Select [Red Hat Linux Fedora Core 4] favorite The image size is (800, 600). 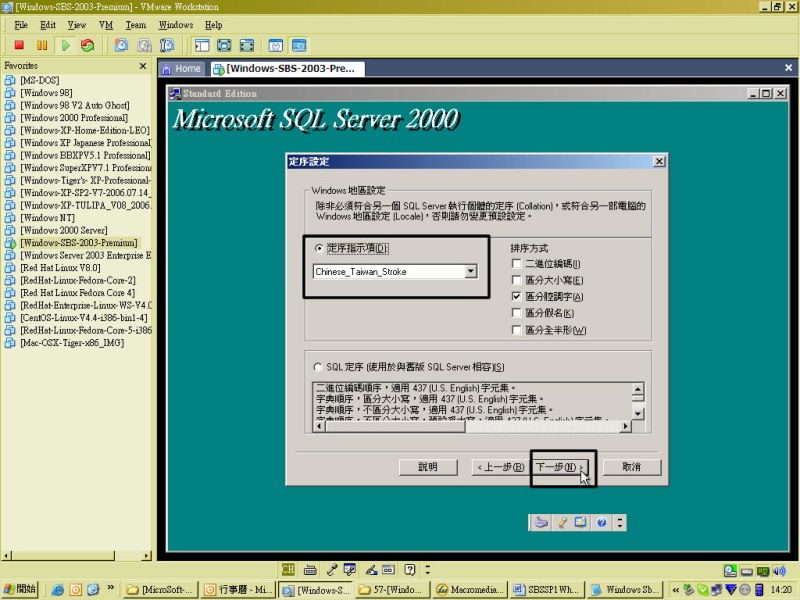[x=78, y=293]
